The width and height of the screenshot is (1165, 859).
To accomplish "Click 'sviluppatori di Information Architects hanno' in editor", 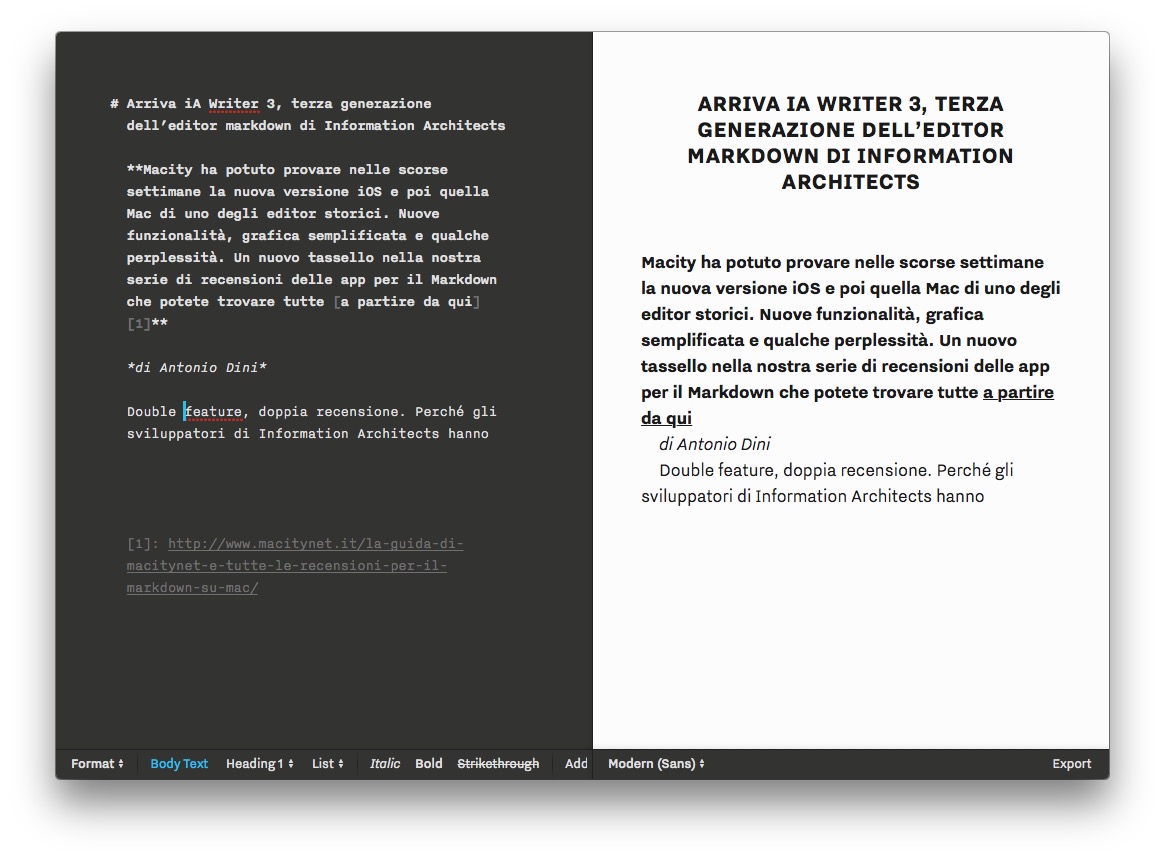I will (308, 434).
